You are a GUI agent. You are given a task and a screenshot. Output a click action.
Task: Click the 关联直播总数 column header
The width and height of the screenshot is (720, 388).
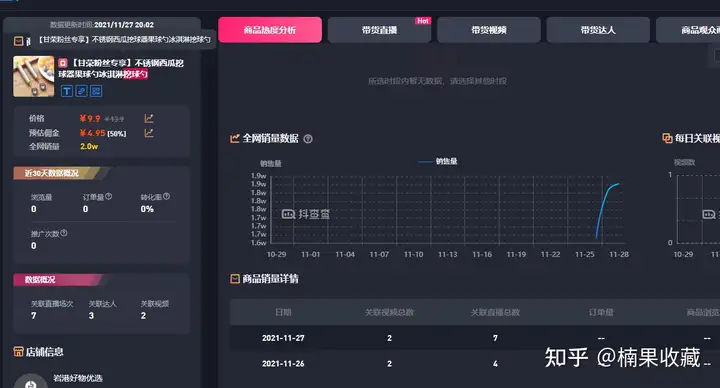pos(495,312)
